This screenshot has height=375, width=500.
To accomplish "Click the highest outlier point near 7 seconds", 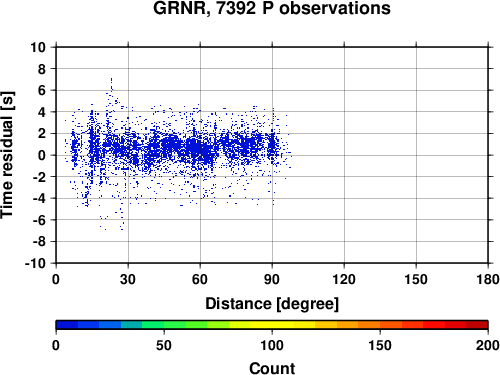I will click(111, 79).
